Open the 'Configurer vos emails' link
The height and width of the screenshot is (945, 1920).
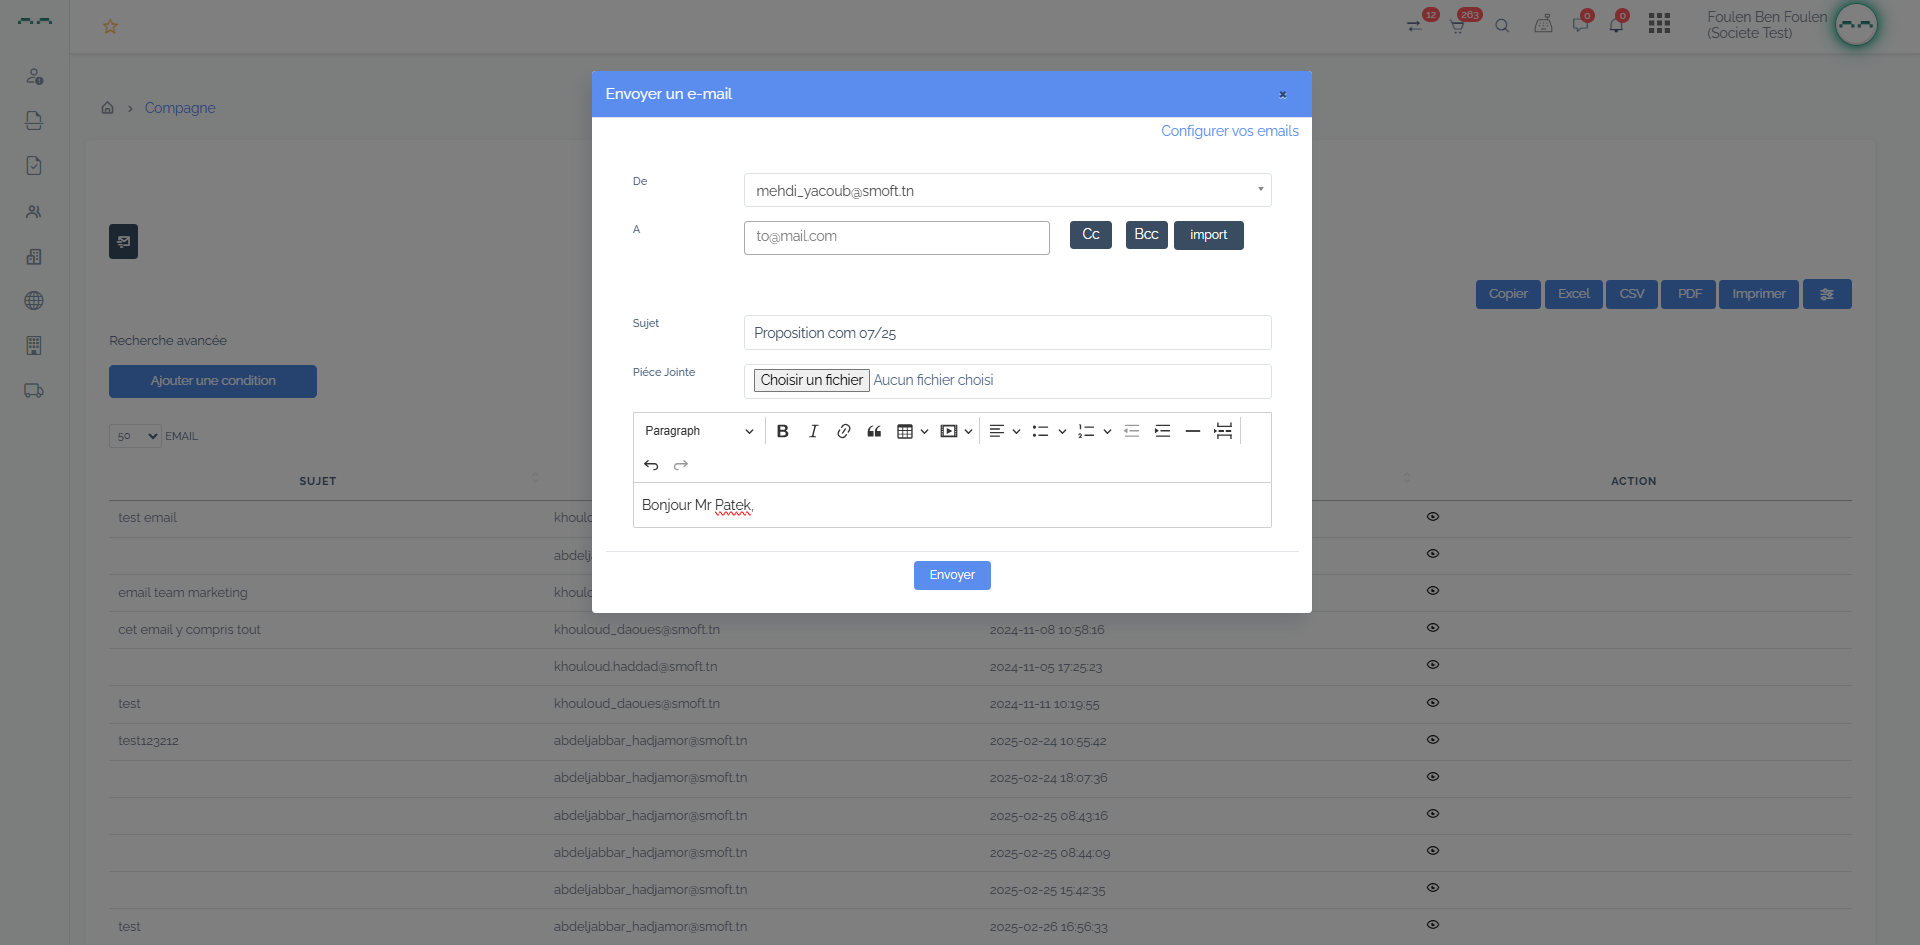[1229, 131]
